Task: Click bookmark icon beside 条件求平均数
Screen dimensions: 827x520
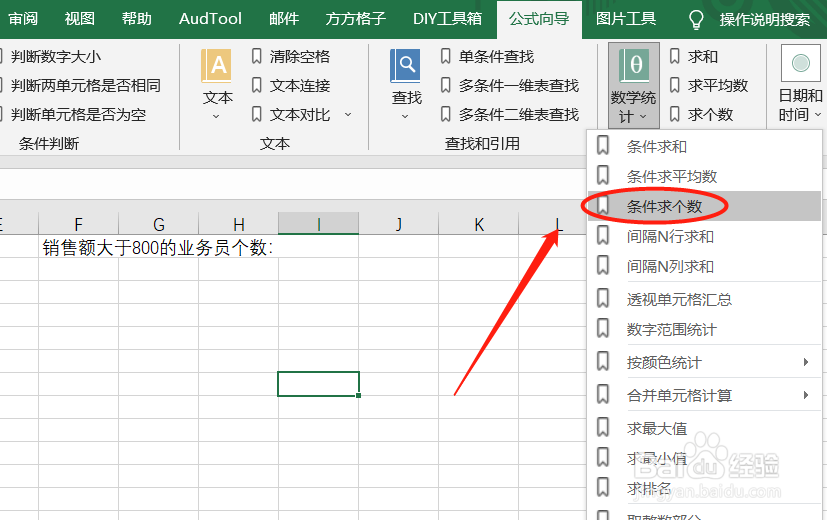Action: (603, 175)
